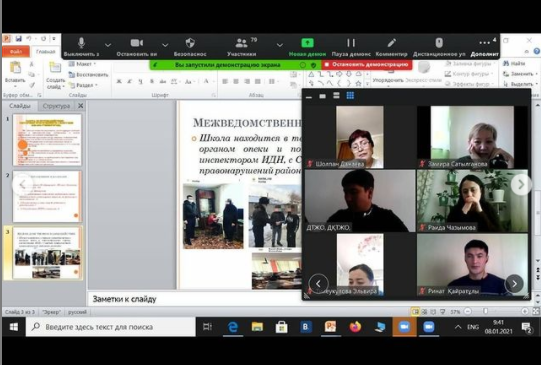Go to next gallery page using right arrow
This screenshot has width=541, height=365.
(x=521, y=185)
